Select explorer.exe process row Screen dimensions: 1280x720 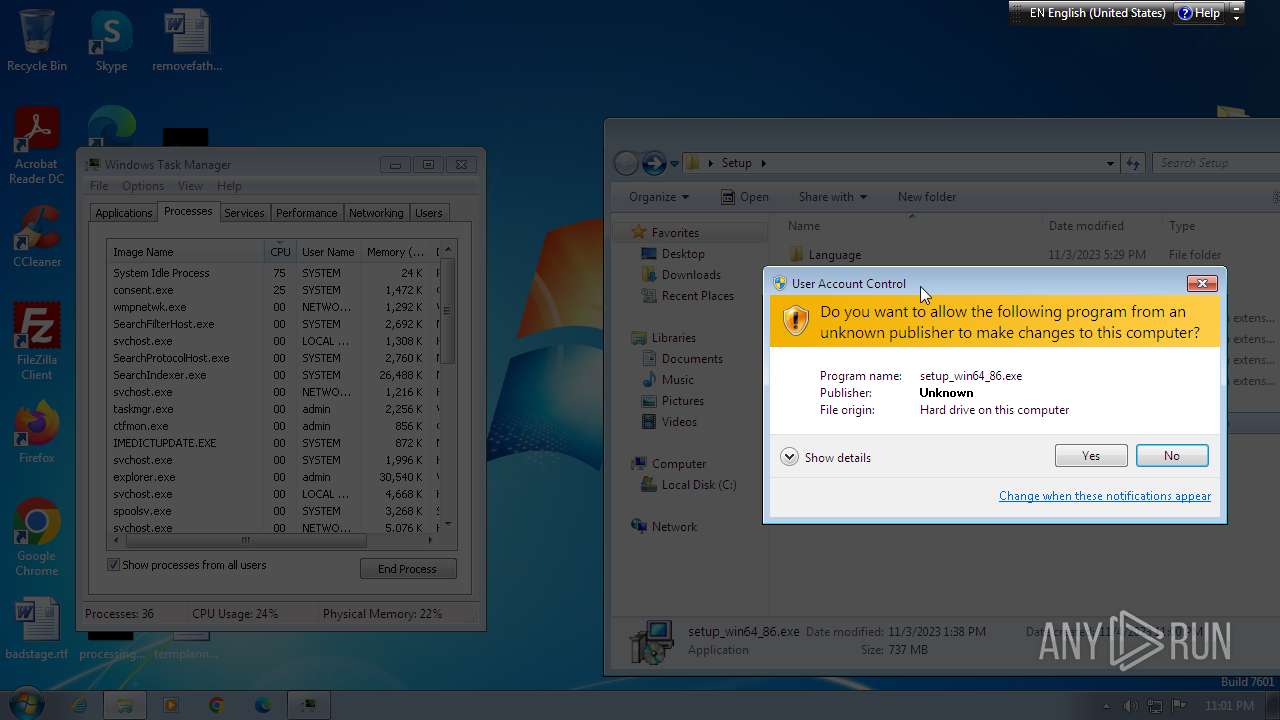tap(273, 477)
